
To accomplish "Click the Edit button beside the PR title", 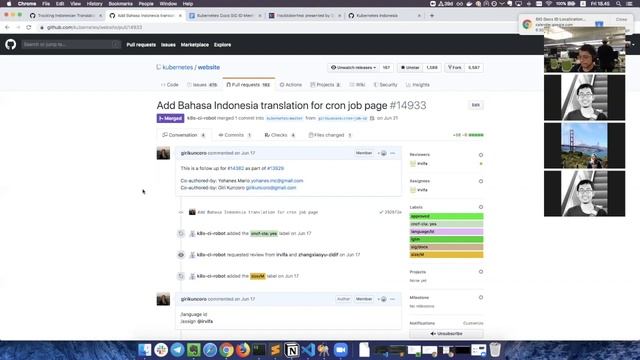I will [x=476, y=105].
